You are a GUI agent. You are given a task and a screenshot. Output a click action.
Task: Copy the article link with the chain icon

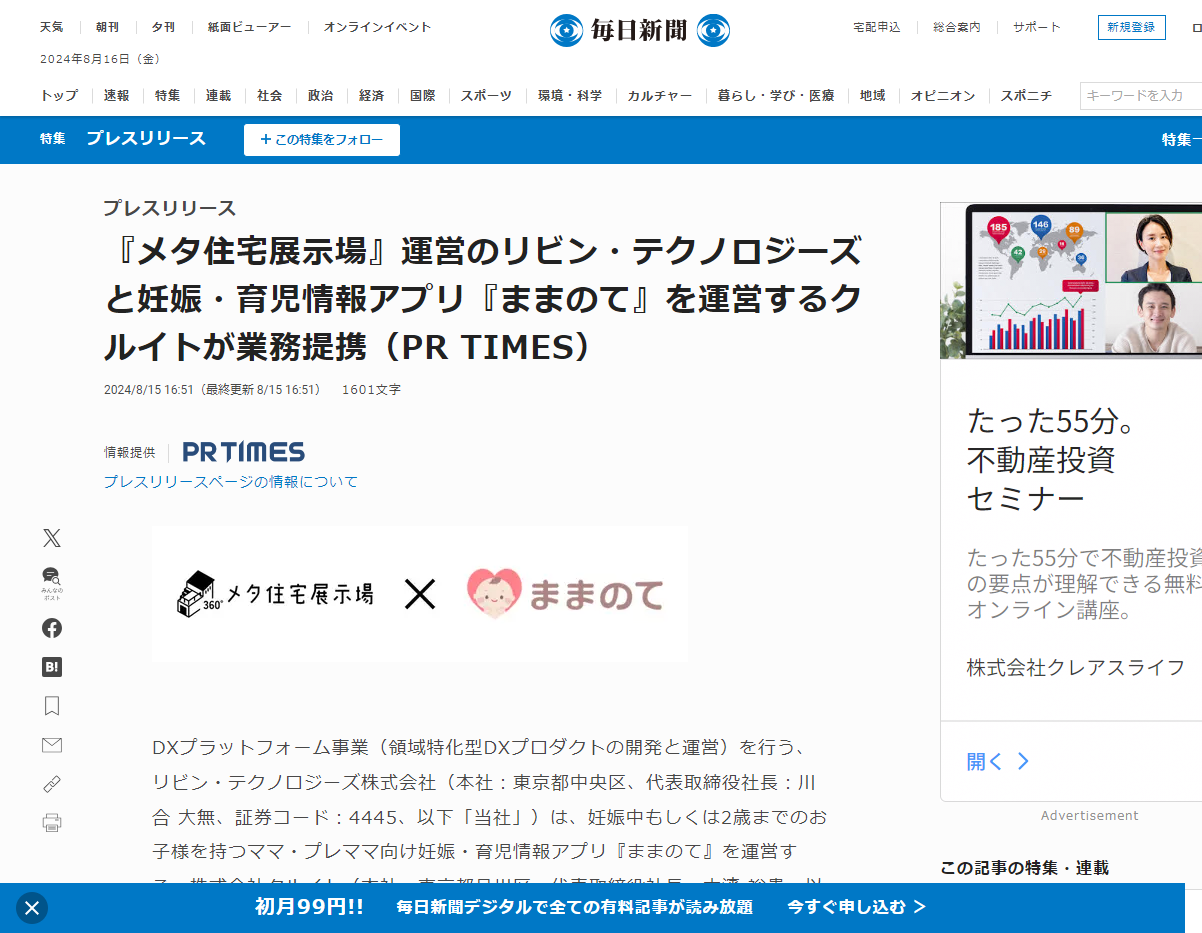(x=52, y=784)
